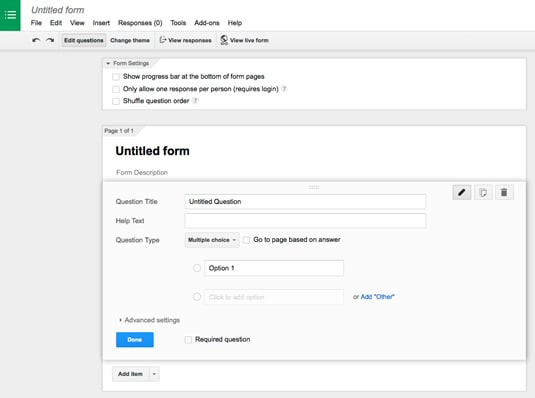
Task: Toggle Shuffle question order checkbox
Action: click(116, 101)
